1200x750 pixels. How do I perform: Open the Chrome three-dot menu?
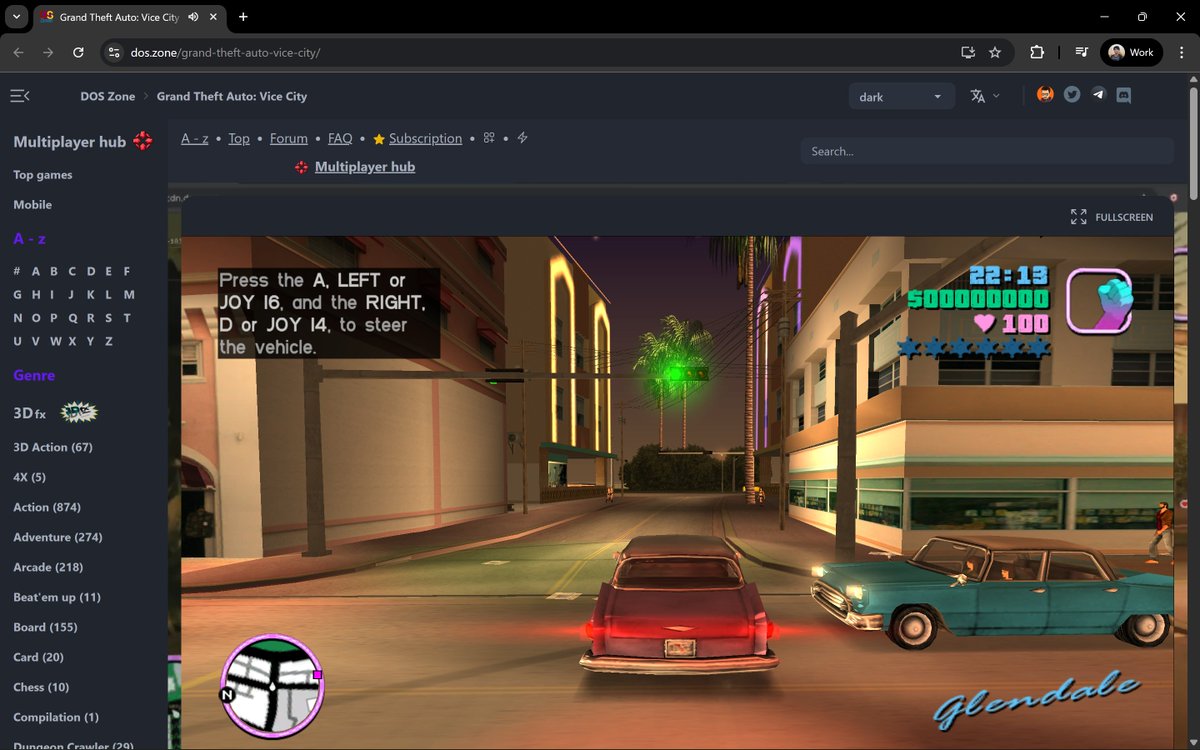tap(1181, 52)
